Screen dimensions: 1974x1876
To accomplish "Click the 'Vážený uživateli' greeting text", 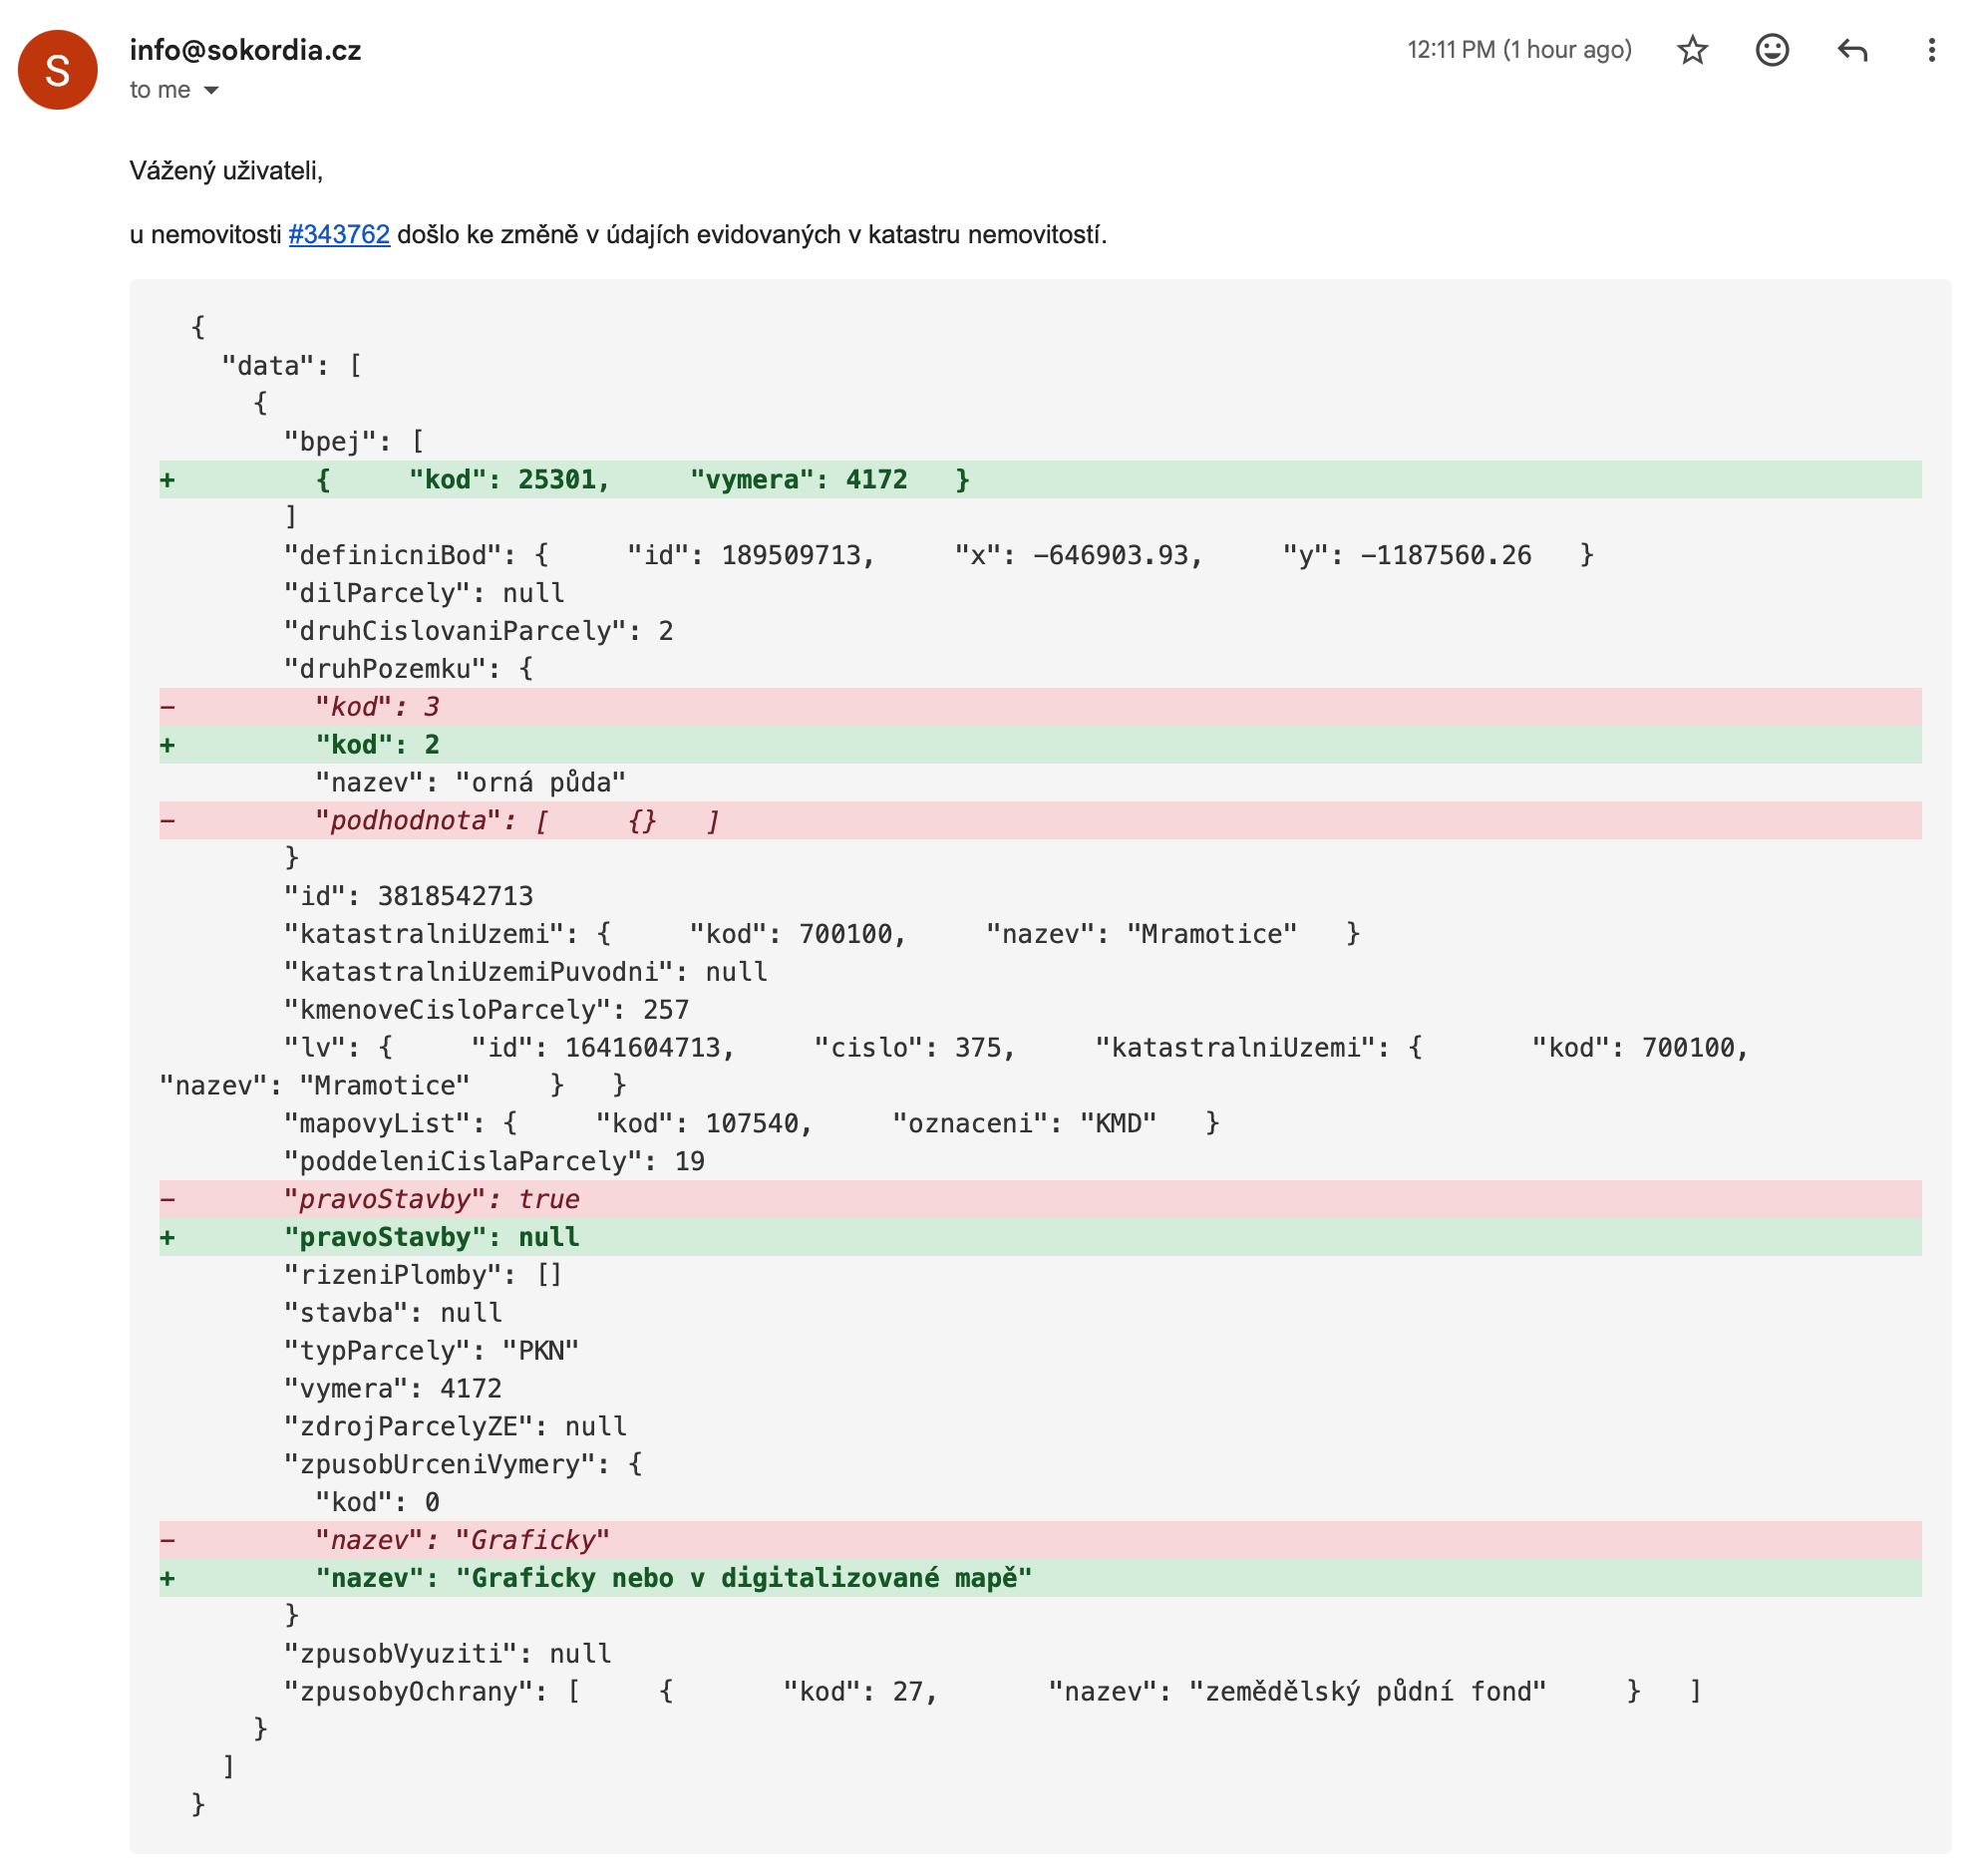I will tap(226, 171).
